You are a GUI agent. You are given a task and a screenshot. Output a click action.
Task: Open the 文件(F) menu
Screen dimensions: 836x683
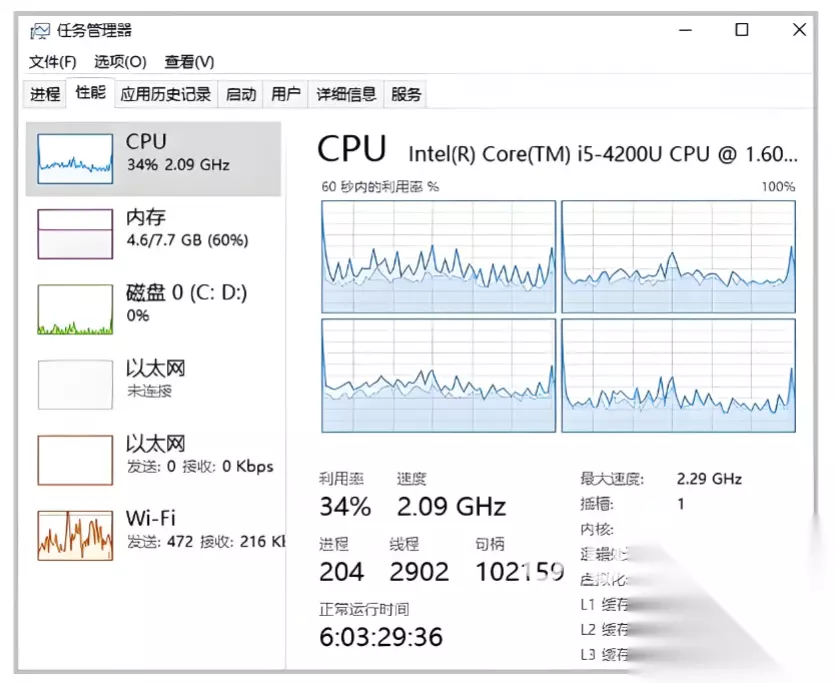tap(53, 62)
